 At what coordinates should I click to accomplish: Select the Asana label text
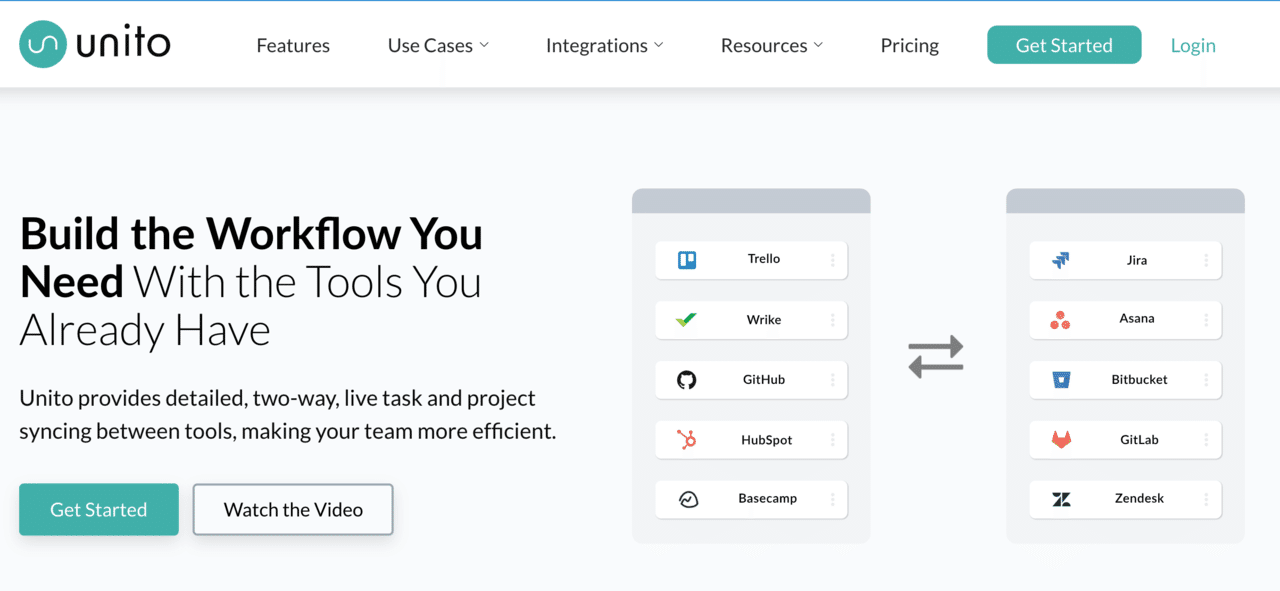(1137, 319)
